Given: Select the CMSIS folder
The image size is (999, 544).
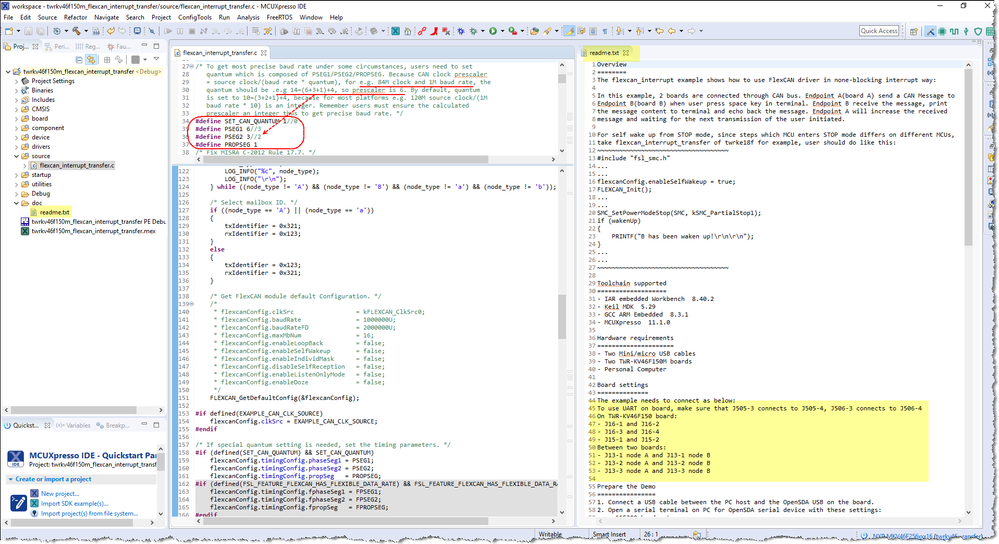Looking at the screenshot, I should 40,110.
